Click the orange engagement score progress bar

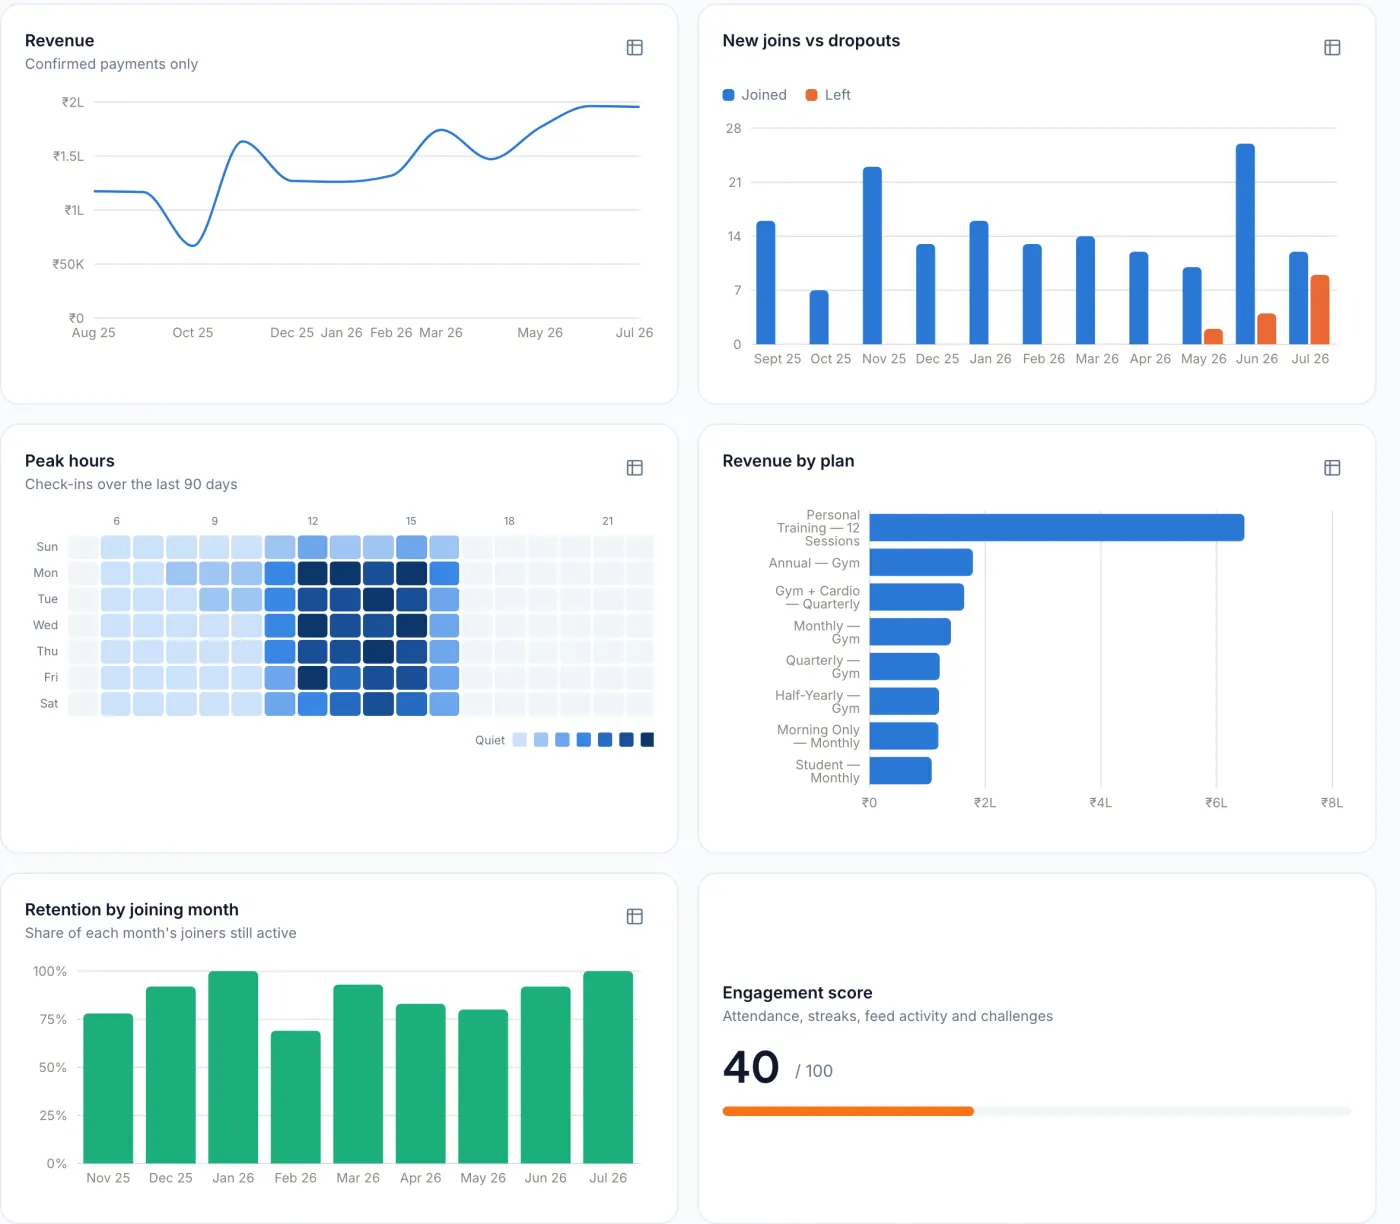(848, 1111)
